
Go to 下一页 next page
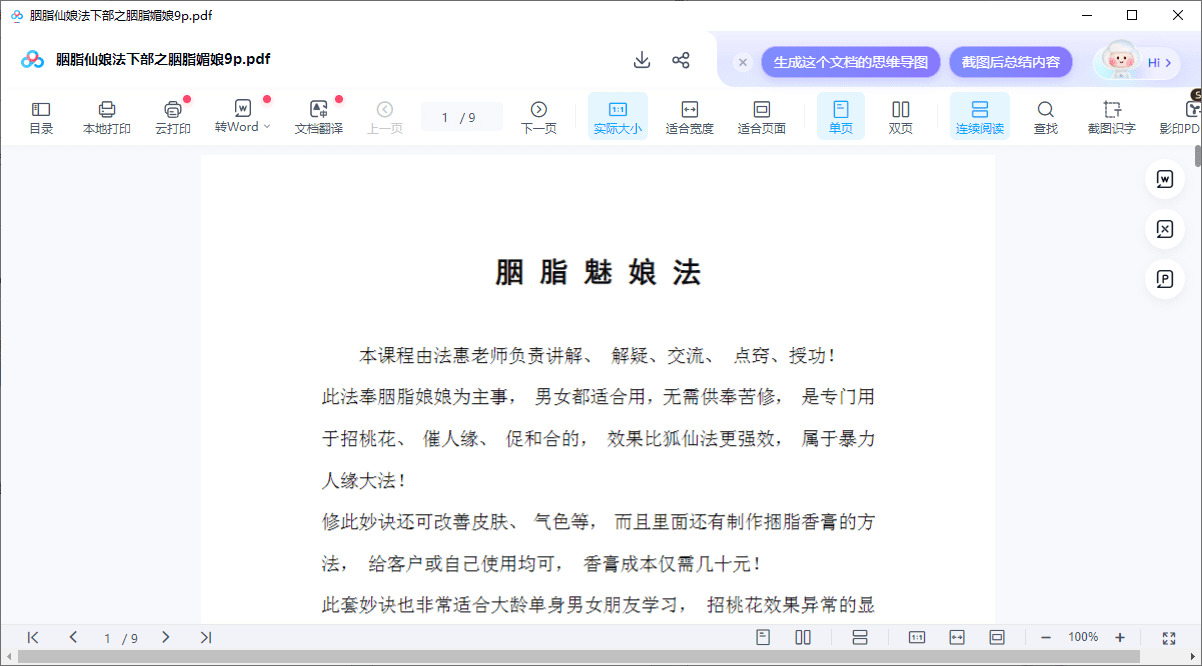pos(538,116)
